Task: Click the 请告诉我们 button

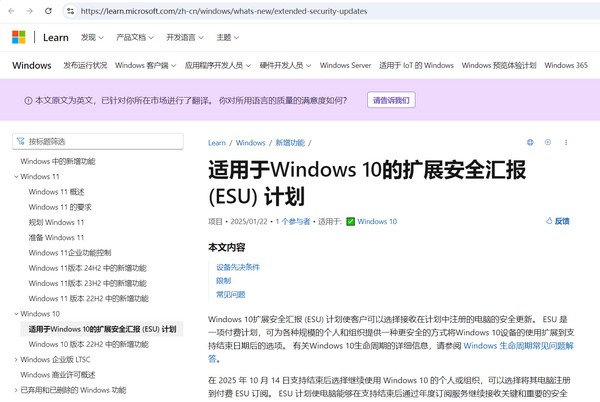Action: (391, 100)
